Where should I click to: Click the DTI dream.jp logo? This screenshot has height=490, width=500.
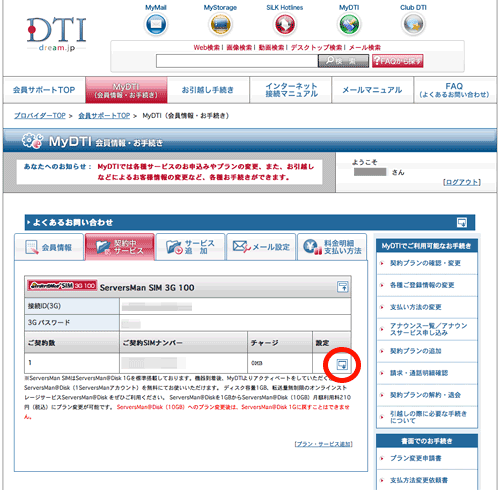[56, 34]
